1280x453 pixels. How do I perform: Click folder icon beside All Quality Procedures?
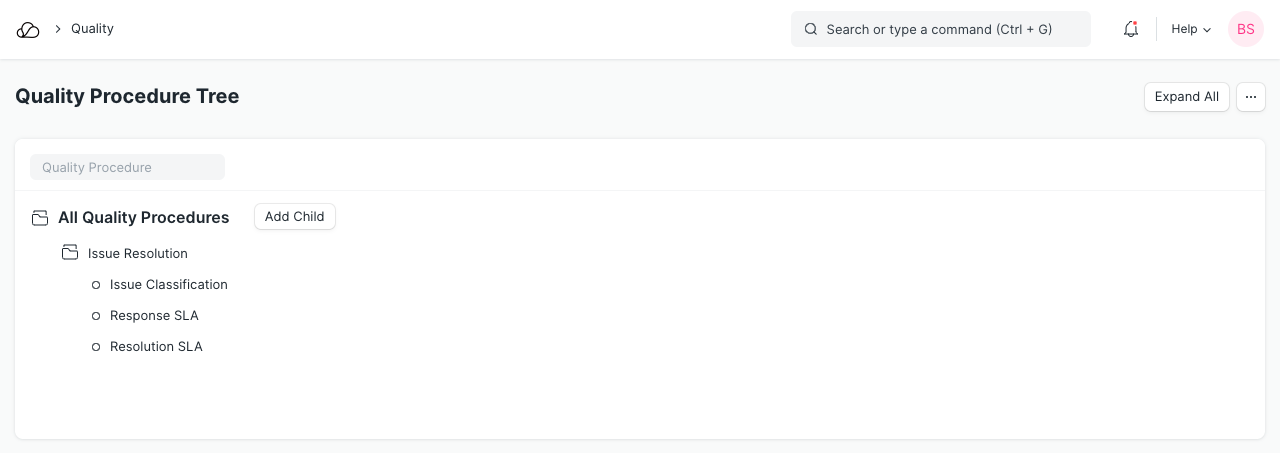click(40, 218)
